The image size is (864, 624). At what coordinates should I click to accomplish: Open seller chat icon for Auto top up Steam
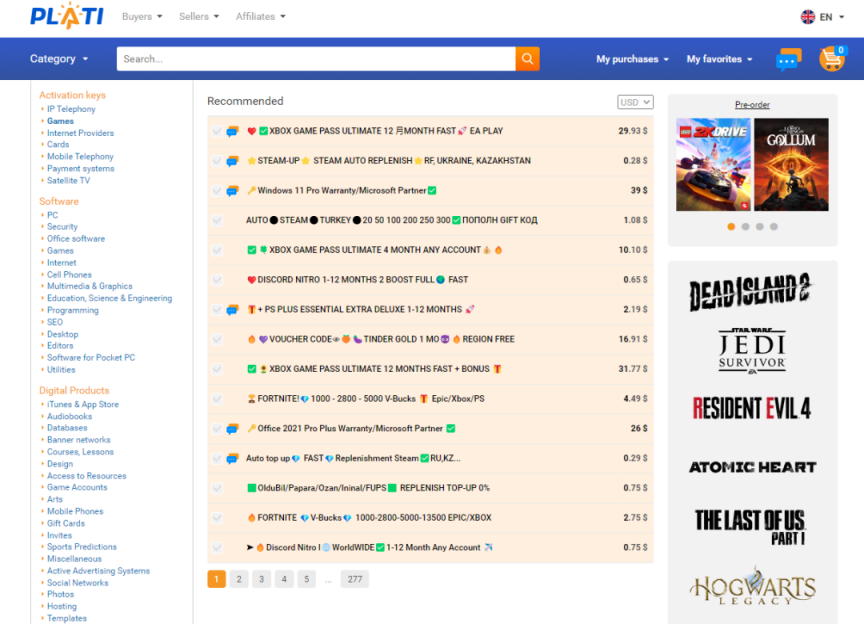point(233,459)
